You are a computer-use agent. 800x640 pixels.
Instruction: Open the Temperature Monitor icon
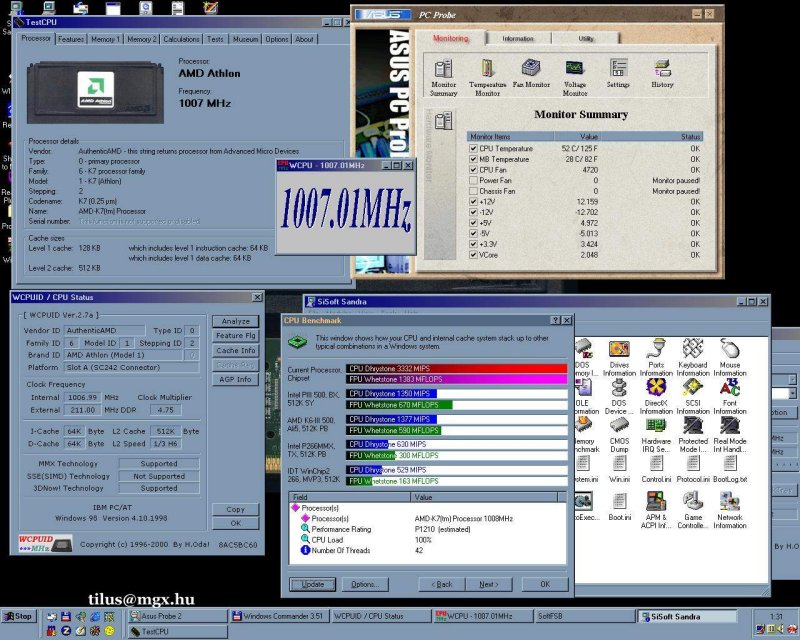click(x=487, y=78)
